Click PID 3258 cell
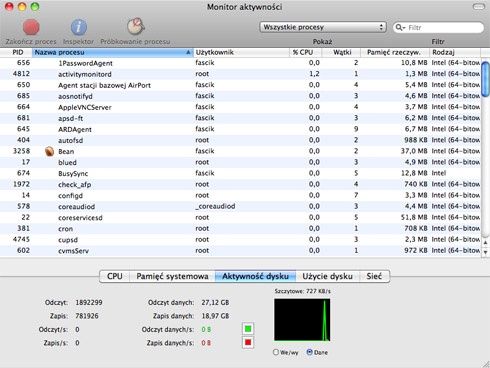This screenshot has width=490, height=368. (21, 151)
